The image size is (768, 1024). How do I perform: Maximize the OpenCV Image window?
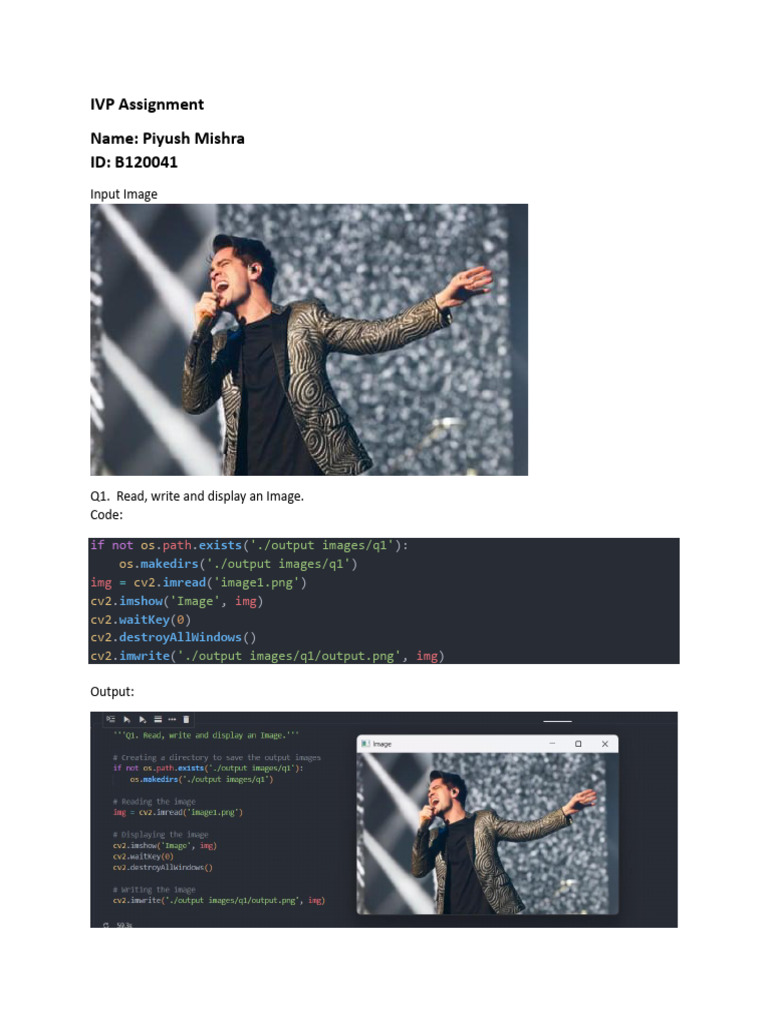578,743
